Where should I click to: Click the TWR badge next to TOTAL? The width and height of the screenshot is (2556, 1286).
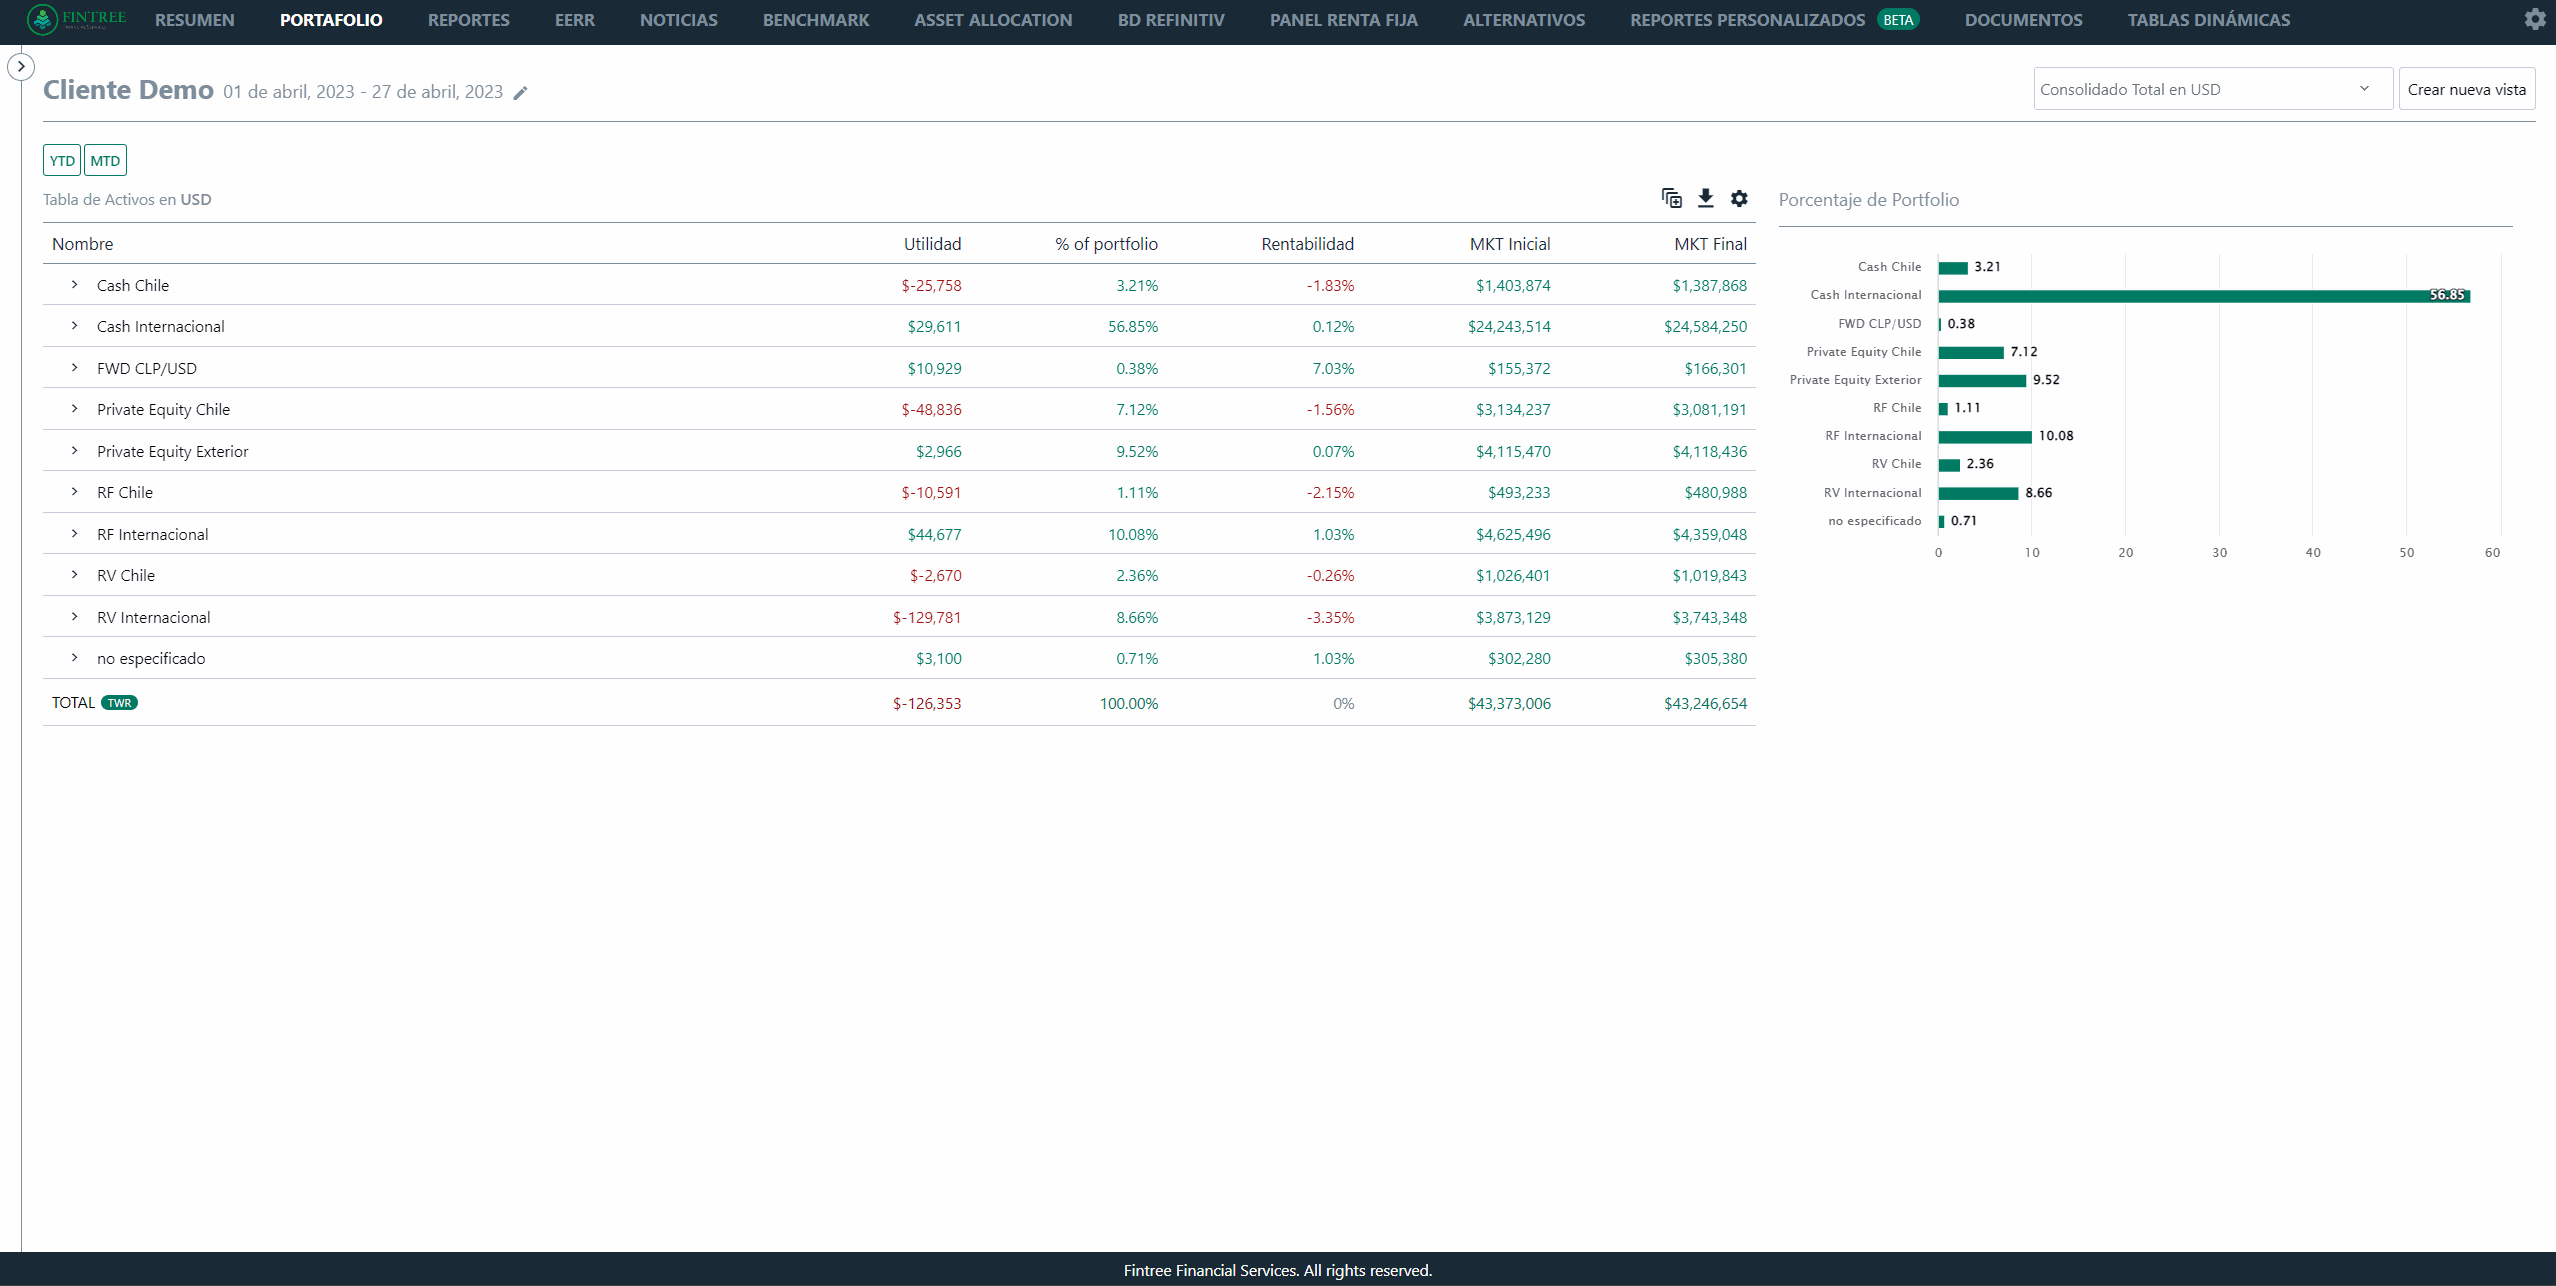[119, 703]
